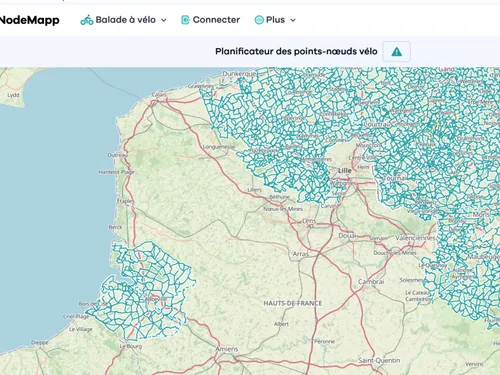Click the Connecter login icon

(185, 20)
